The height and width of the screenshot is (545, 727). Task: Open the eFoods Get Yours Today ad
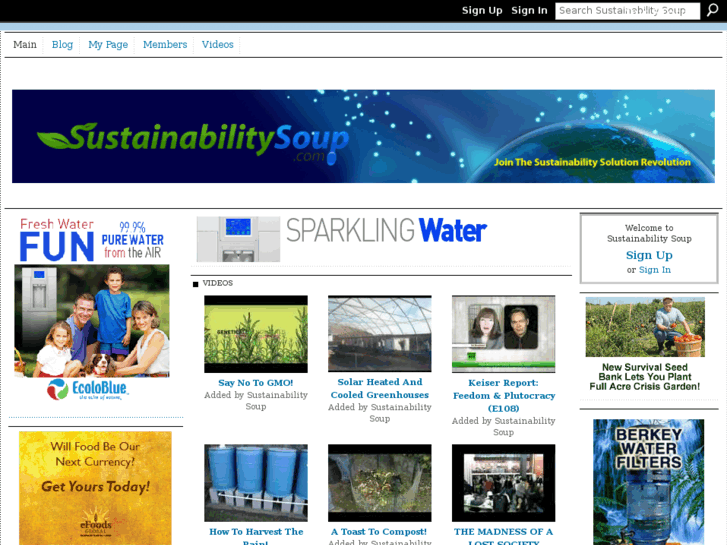(95, 488)
